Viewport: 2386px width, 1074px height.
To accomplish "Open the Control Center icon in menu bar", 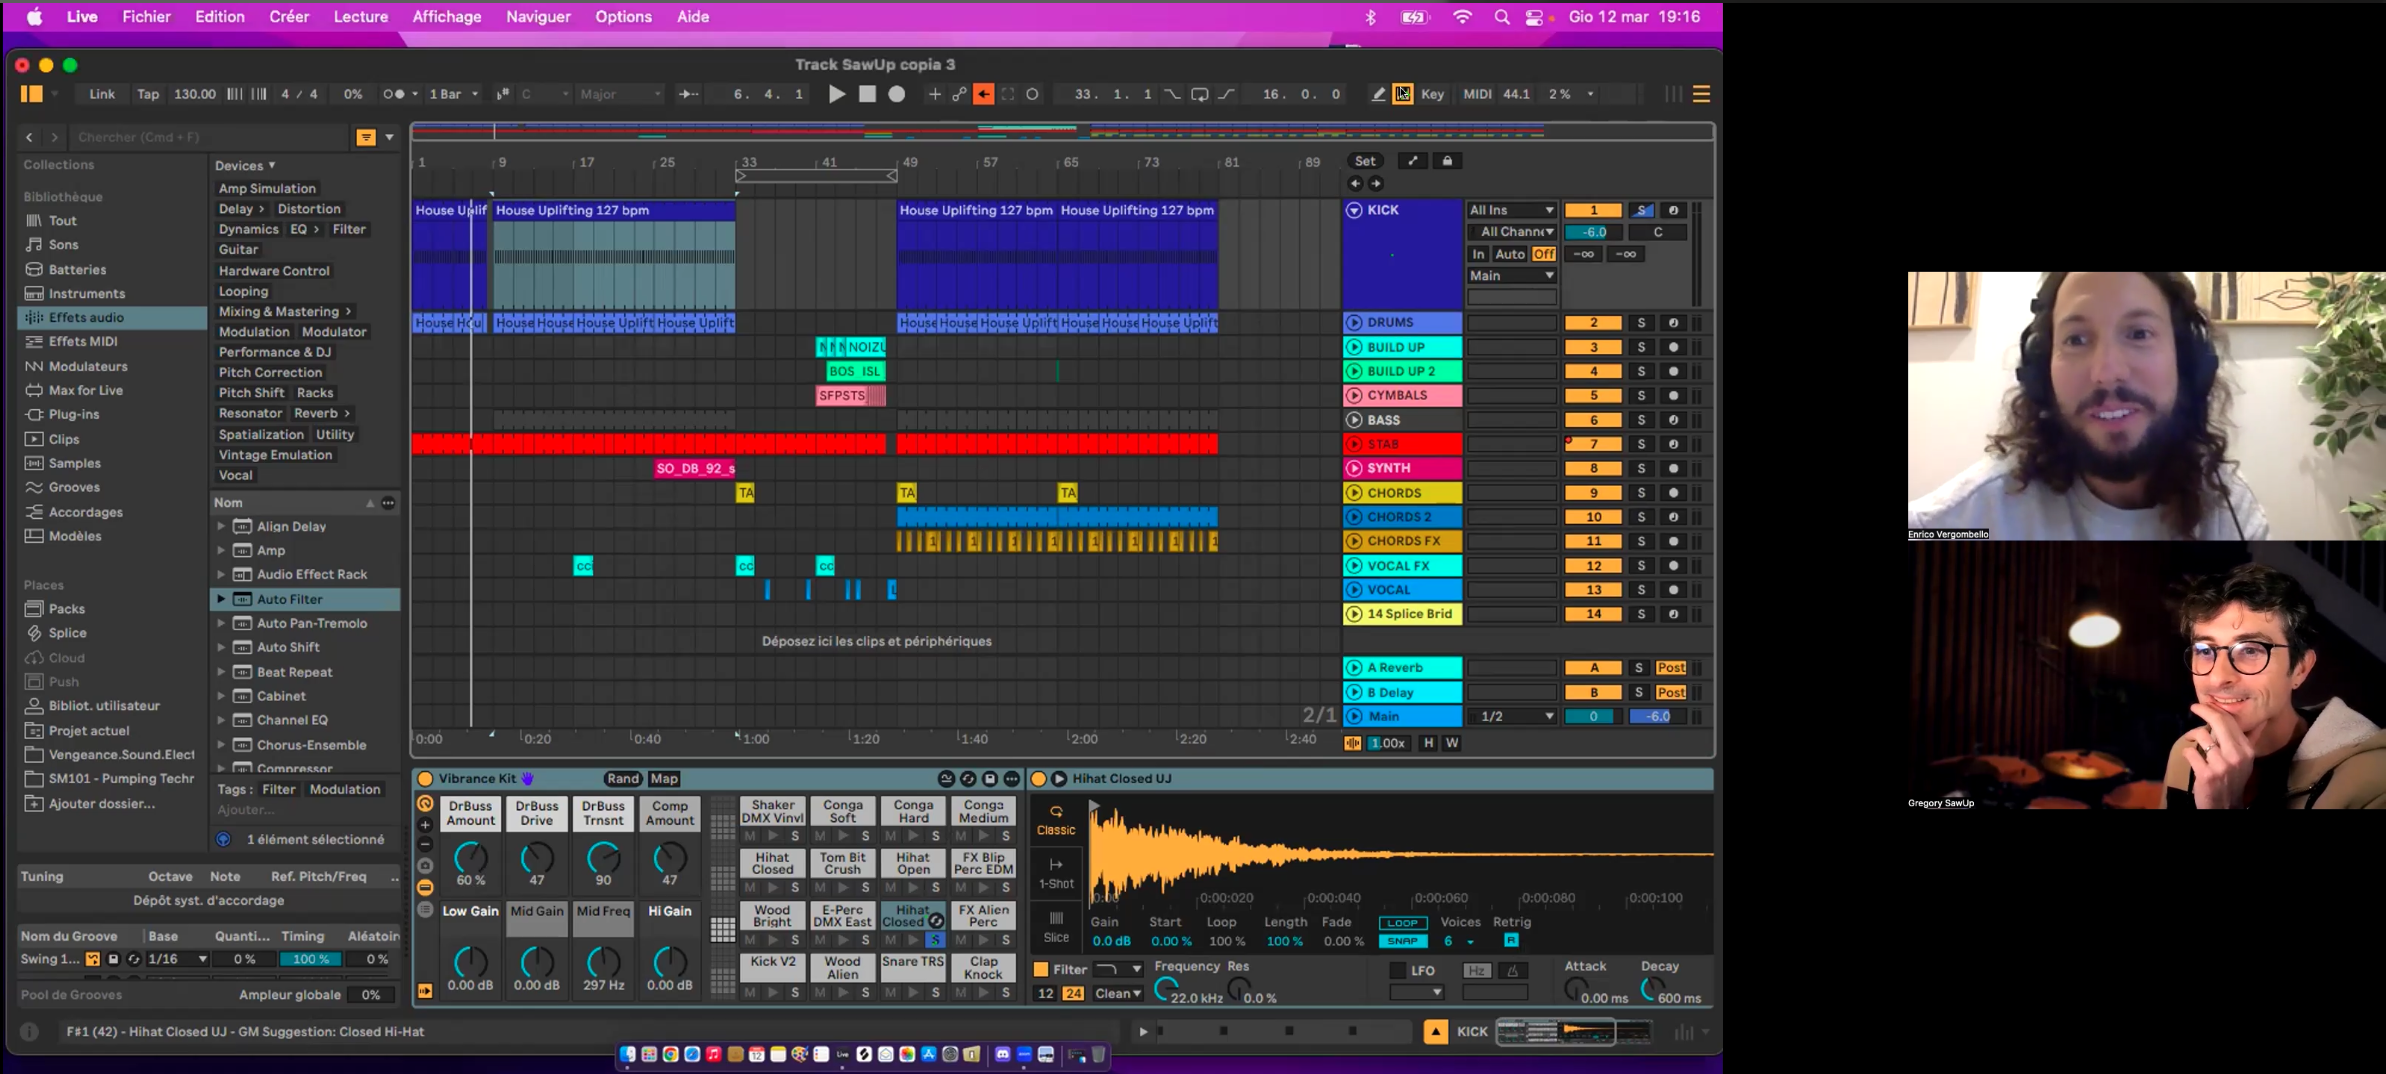I will [x=1534, y=17].
